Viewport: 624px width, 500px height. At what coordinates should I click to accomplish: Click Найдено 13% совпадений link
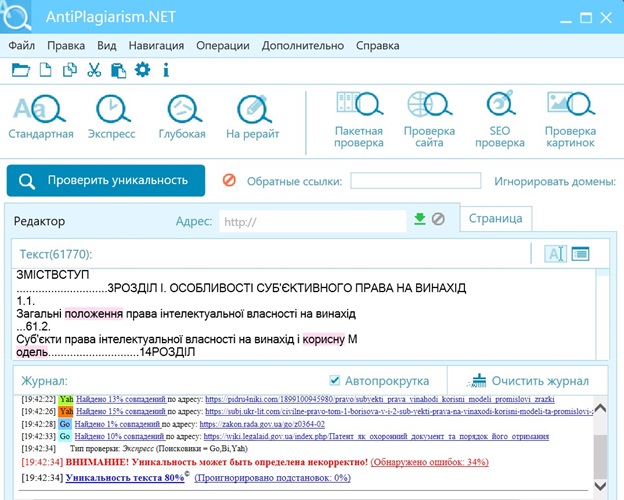tap(121, 399)
